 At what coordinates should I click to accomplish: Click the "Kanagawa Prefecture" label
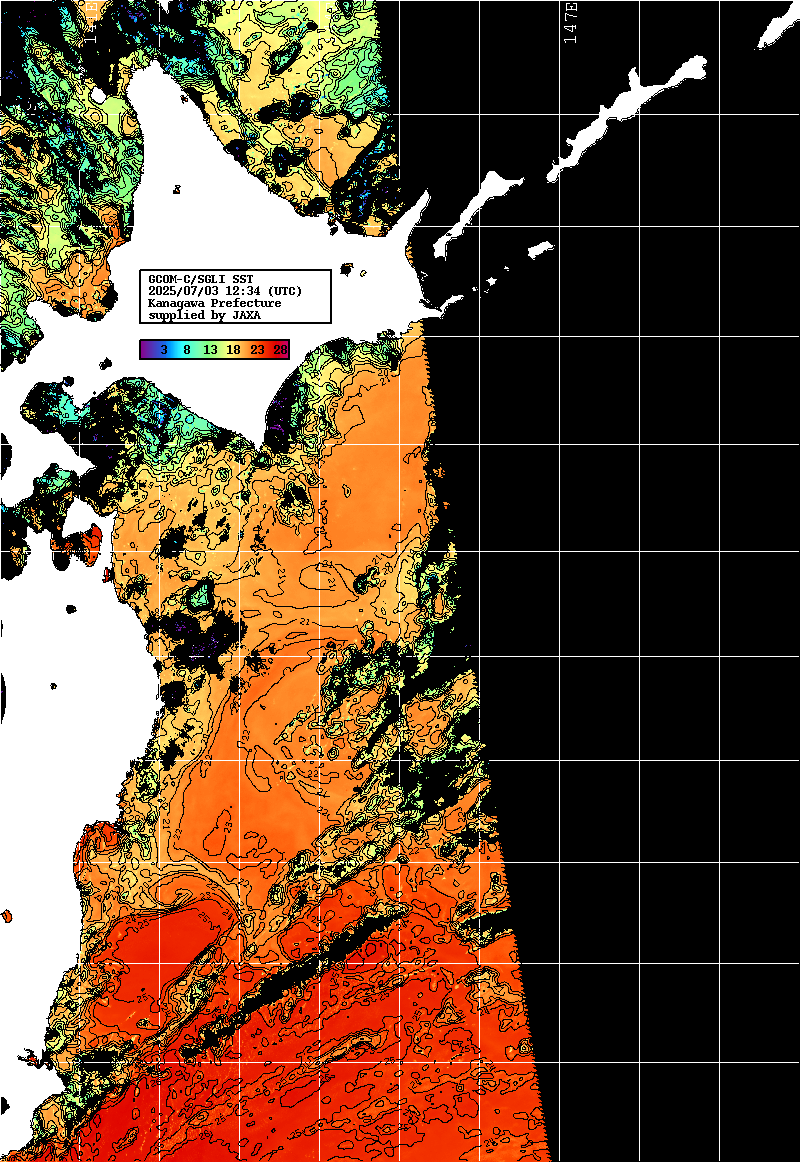(x=215, y=303)
